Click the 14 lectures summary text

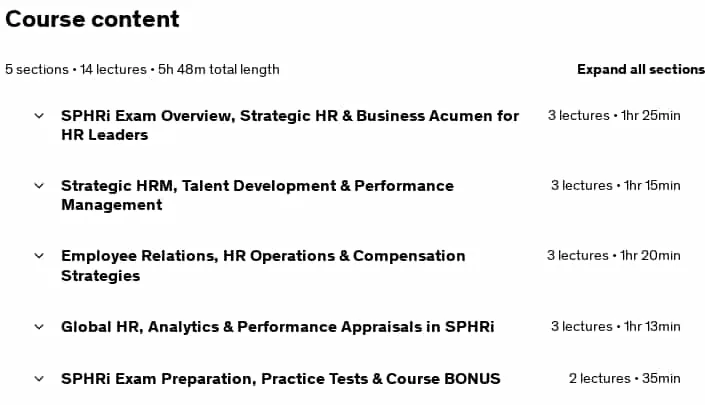113,70
